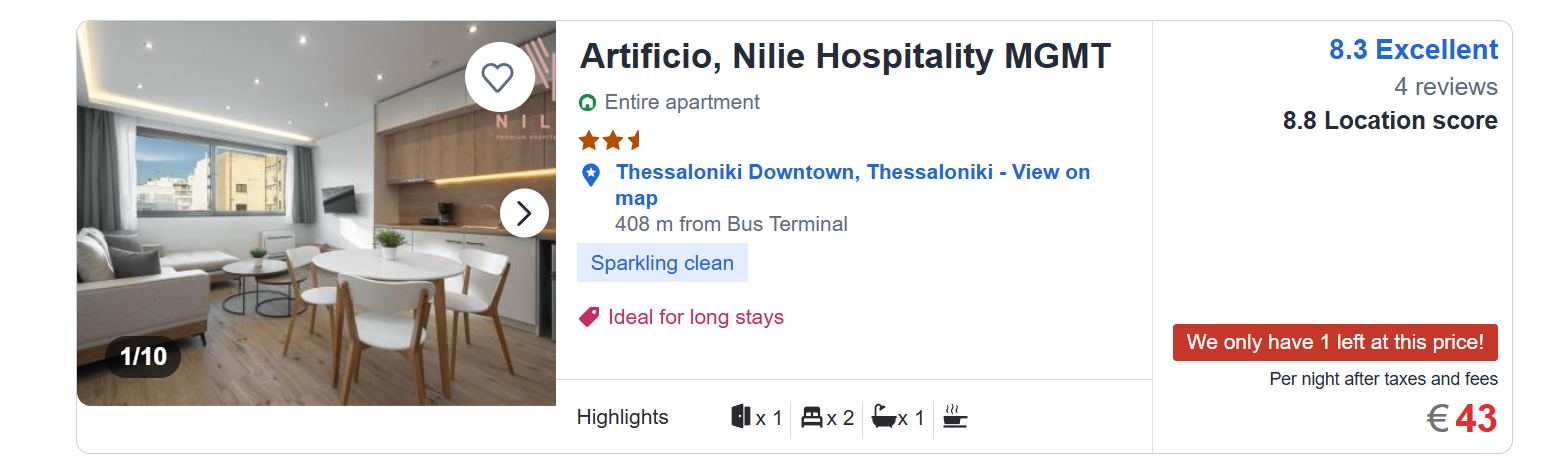Click the bathtub highlight icon
1542x464 pixels.
[x=883, y=416]
